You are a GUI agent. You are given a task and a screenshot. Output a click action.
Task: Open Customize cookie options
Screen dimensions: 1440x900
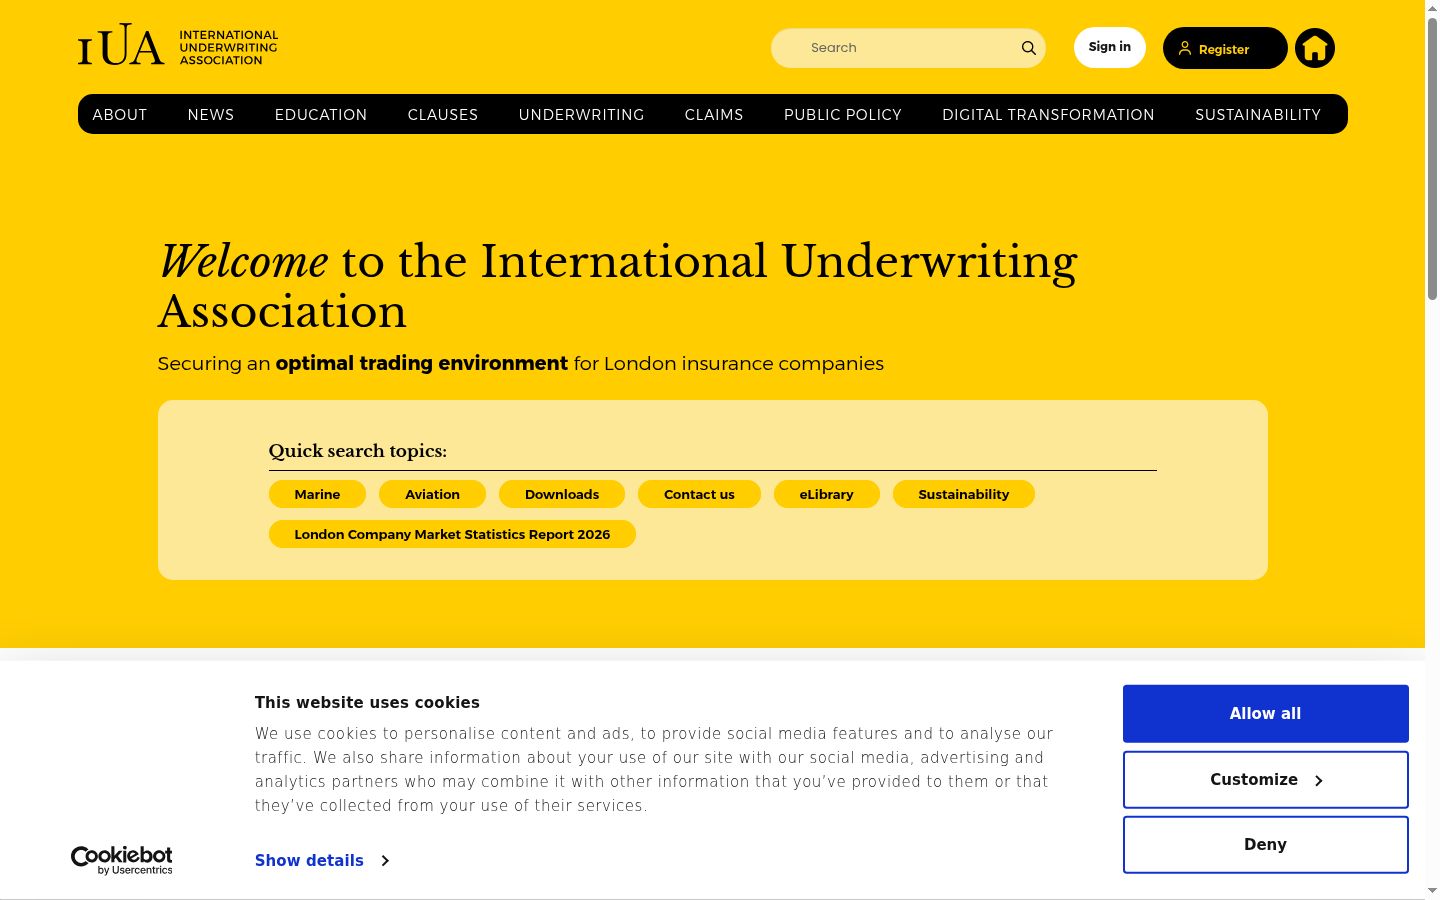(1265, 780)
